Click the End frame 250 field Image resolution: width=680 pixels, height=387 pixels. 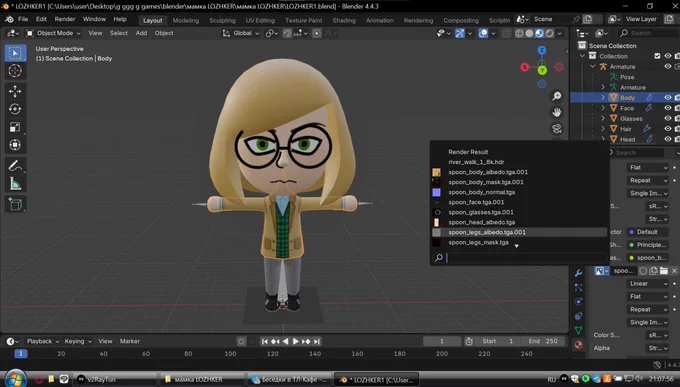[543, 341]
